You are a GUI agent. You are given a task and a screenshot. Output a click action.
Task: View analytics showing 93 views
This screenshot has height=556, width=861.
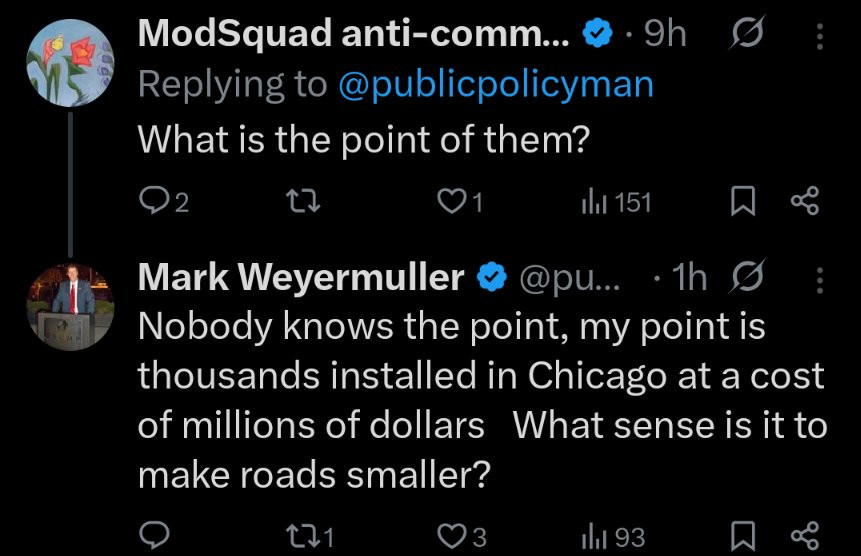pyautogui.click(x=615, y=537)
